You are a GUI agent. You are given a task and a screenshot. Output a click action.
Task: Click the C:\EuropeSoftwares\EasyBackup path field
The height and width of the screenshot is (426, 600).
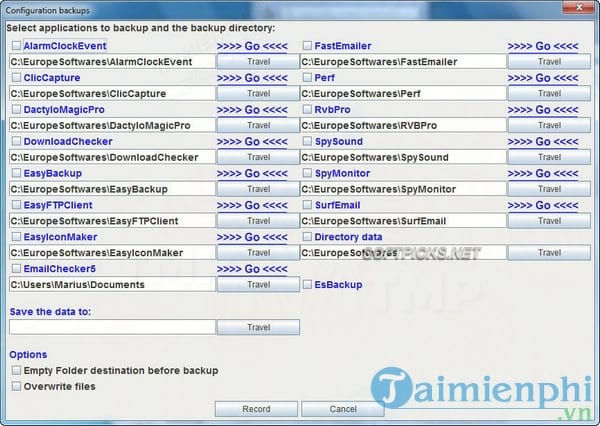coord(112,189)
